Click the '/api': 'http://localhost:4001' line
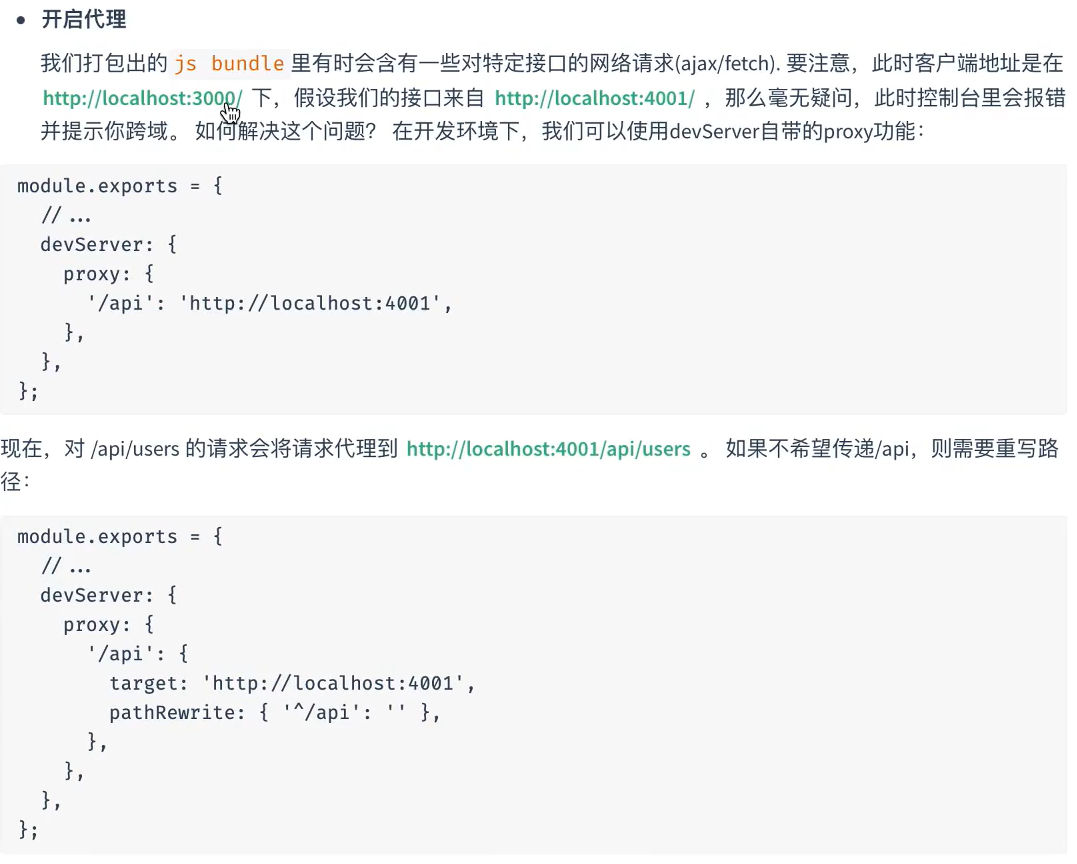 (270, 304)
